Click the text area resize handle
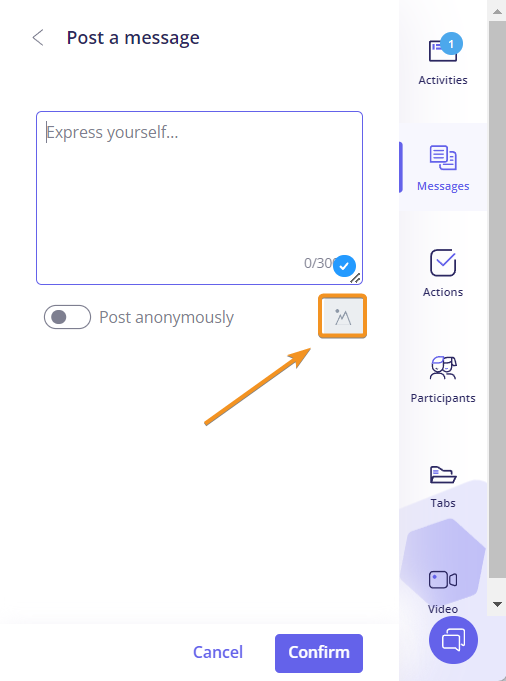Viewport: 506px width, 681px height. point(356,278)
